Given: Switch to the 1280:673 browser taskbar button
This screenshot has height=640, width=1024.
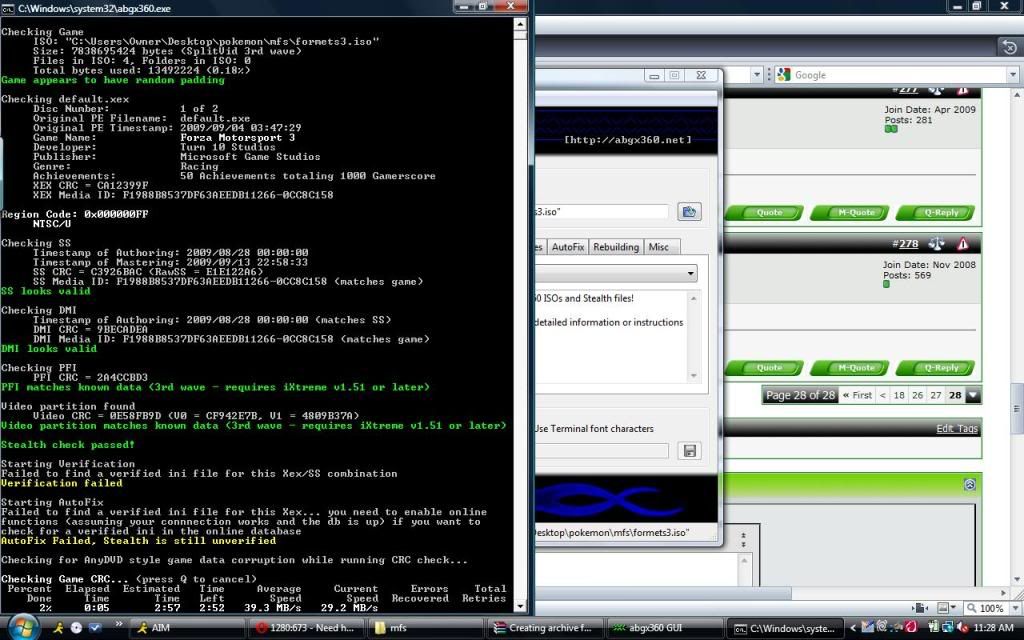Looking at the screenshot, I should [304, 628].
